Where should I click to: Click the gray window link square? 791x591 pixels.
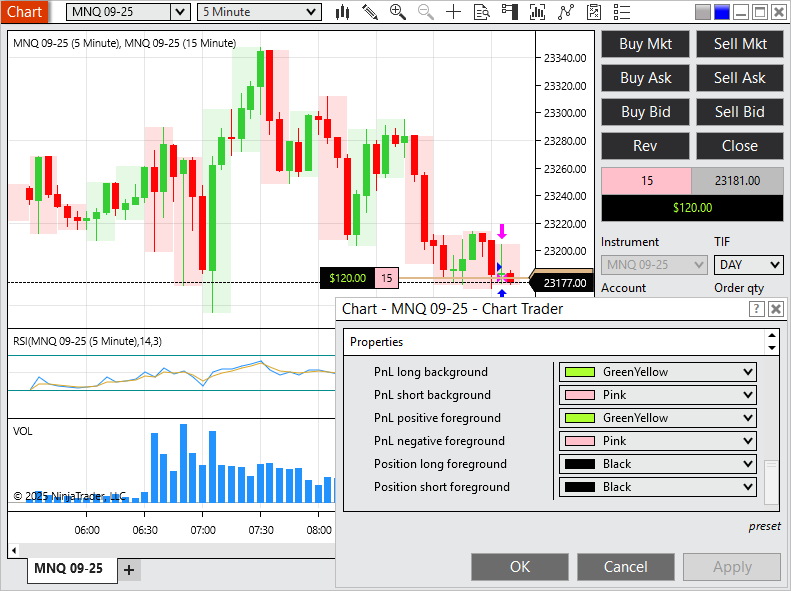tap(703, 12)
